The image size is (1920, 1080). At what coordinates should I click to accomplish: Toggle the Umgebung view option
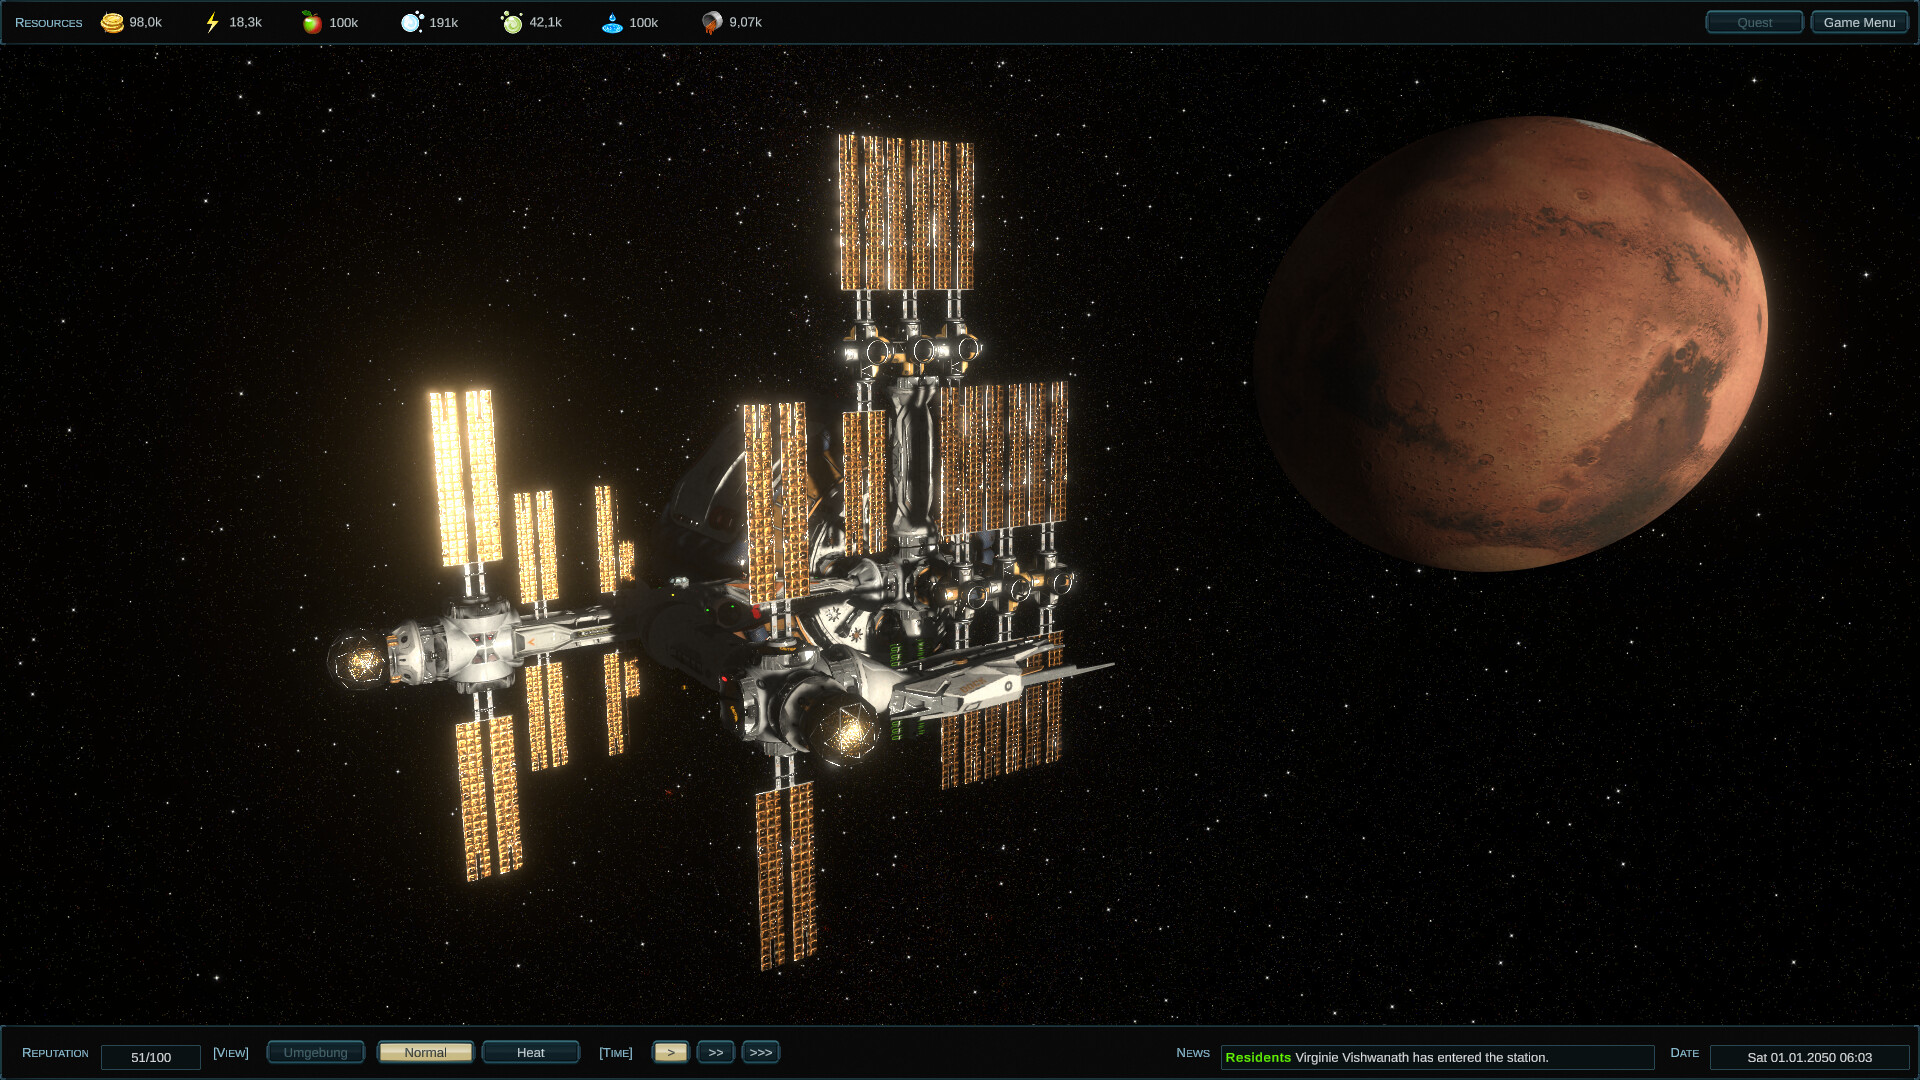pos(315,1052)
